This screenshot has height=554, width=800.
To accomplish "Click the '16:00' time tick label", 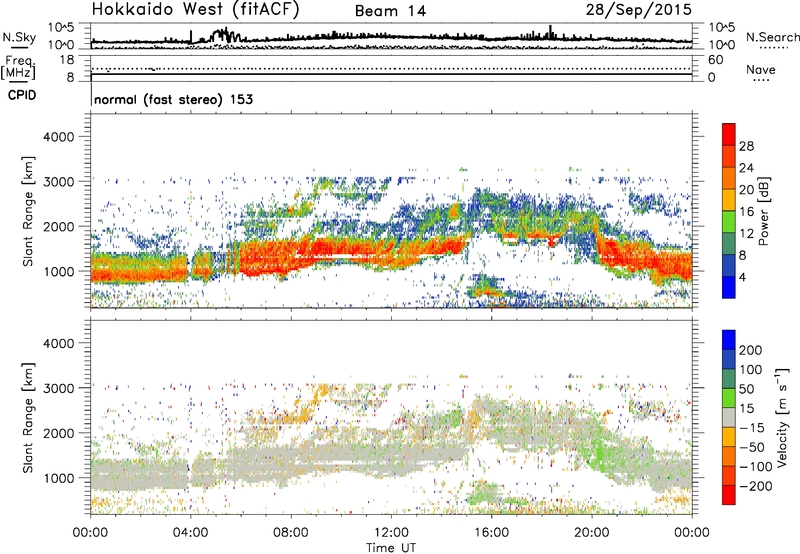I will tap(491, 533).
